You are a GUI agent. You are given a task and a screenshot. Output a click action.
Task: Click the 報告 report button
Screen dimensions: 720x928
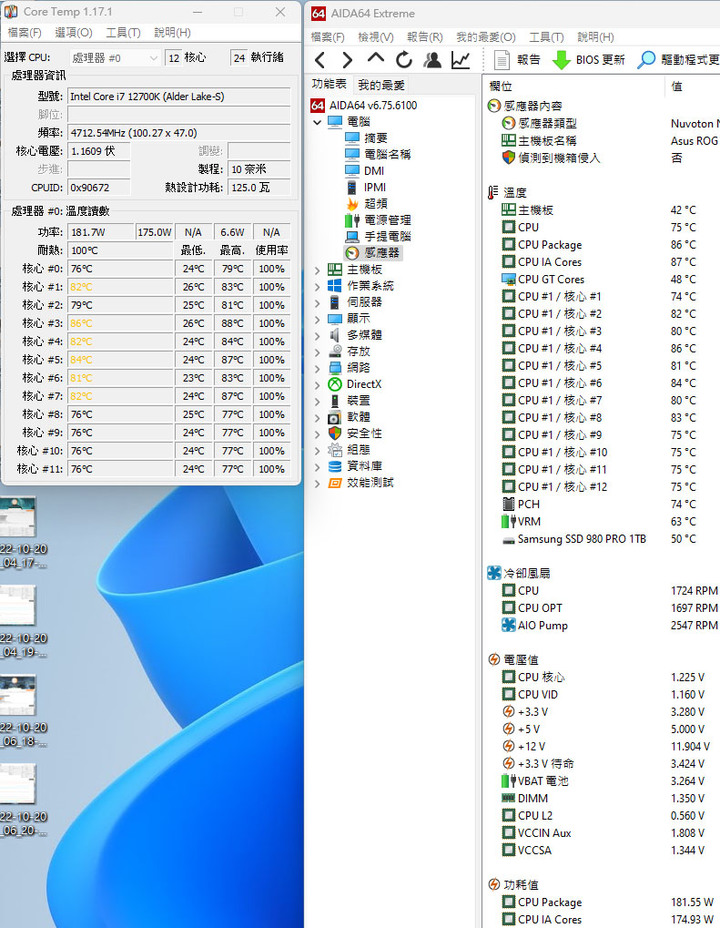point(517,60)
